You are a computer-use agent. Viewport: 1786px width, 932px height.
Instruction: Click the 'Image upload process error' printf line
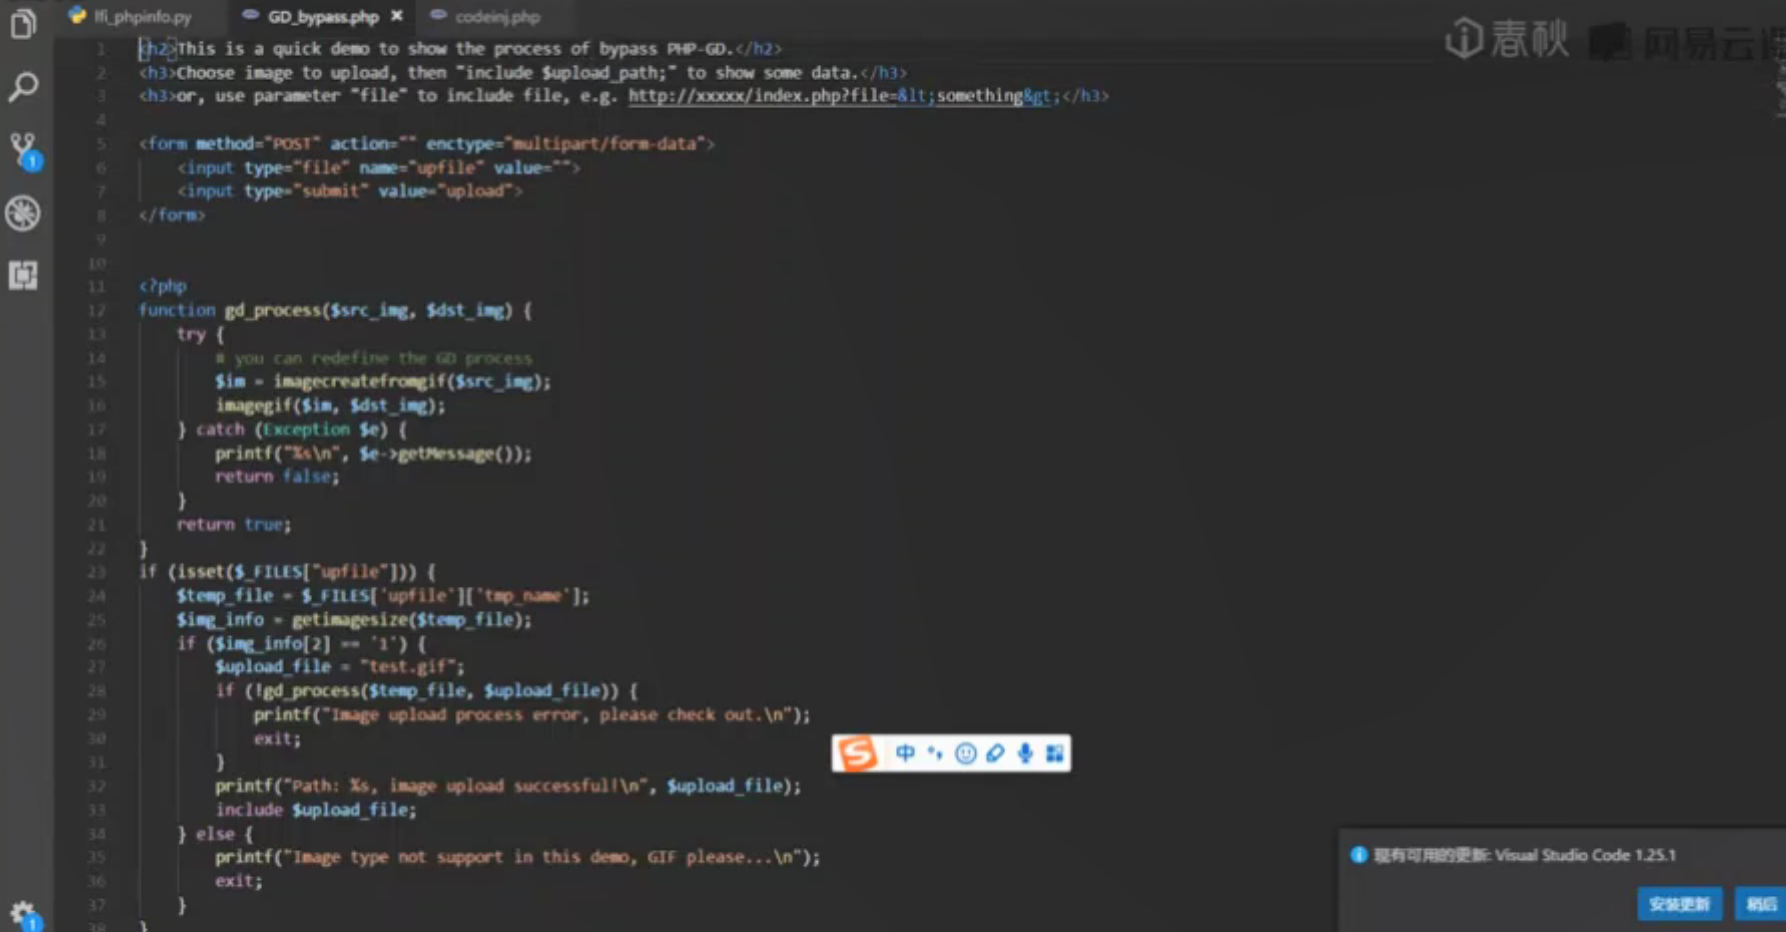pos(532,715)
